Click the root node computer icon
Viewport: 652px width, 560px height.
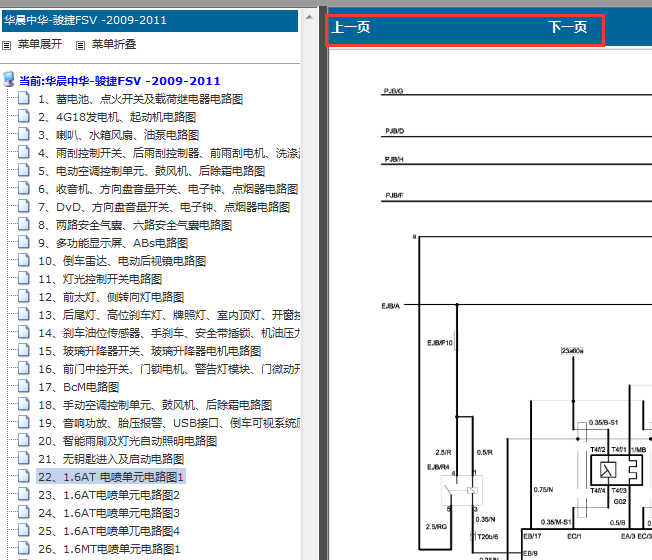[x=9, y=79]
